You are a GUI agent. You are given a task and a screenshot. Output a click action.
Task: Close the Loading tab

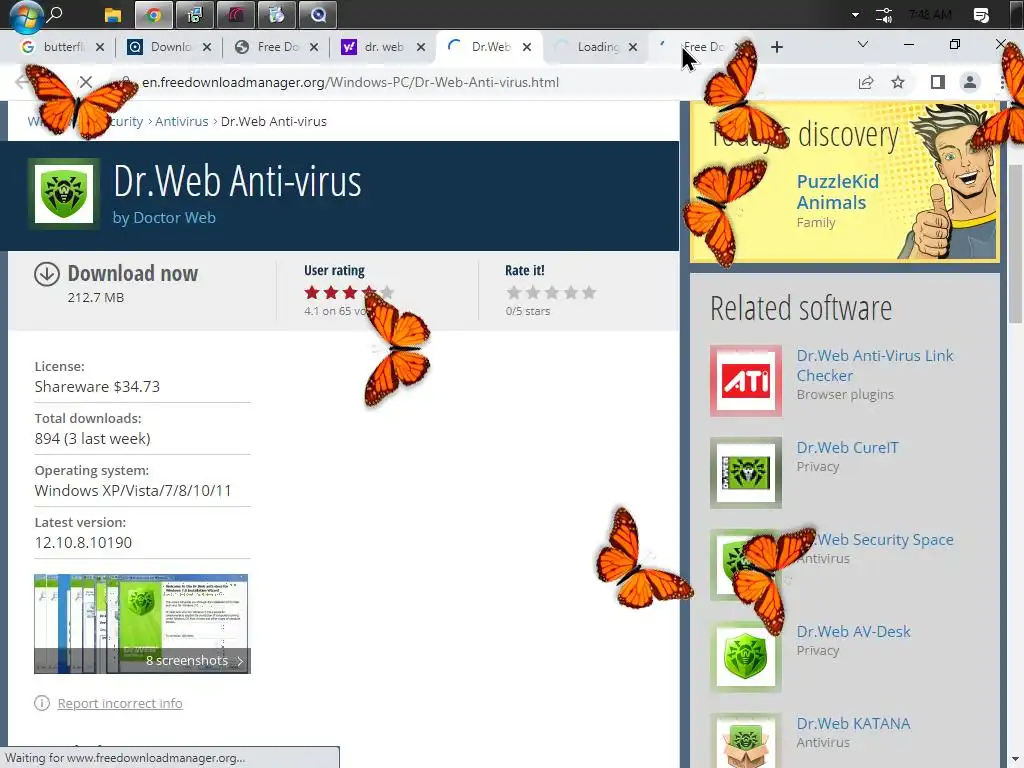[x=632, y=47]
